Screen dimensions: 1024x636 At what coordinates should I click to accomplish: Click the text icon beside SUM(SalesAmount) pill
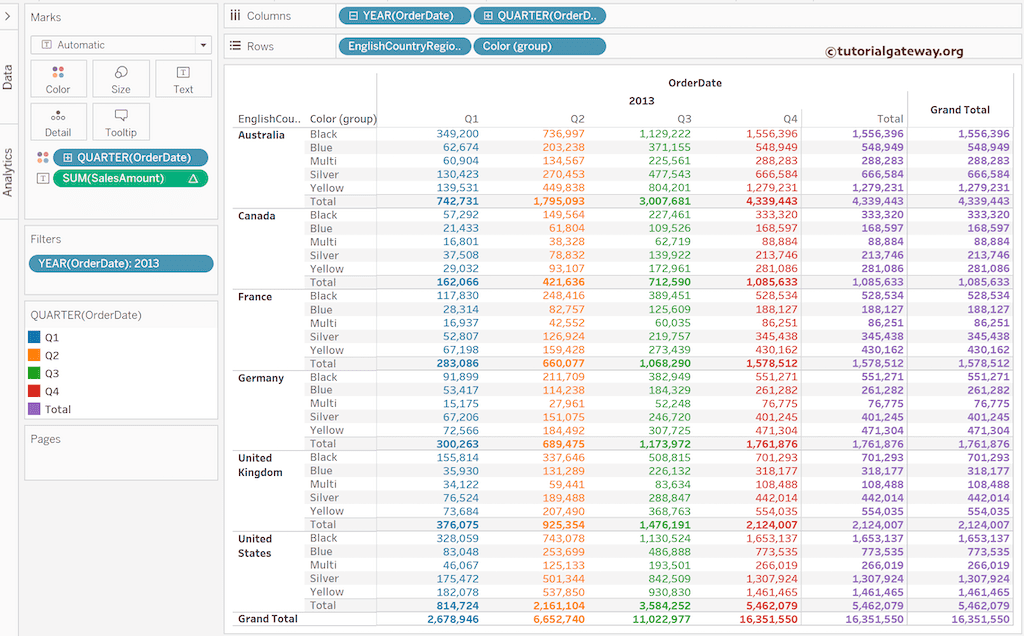click(x=43, y=178)
